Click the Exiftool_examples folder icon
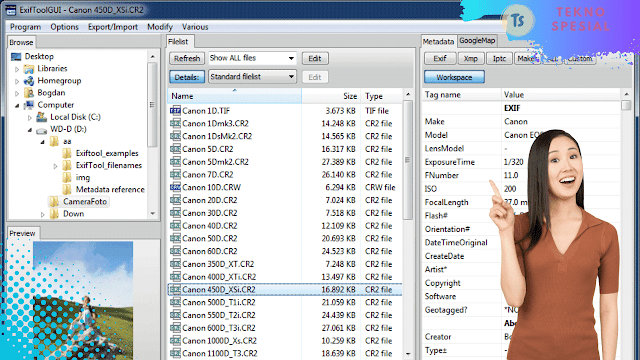This screenshot has width=640, height=360. [67, 153]
